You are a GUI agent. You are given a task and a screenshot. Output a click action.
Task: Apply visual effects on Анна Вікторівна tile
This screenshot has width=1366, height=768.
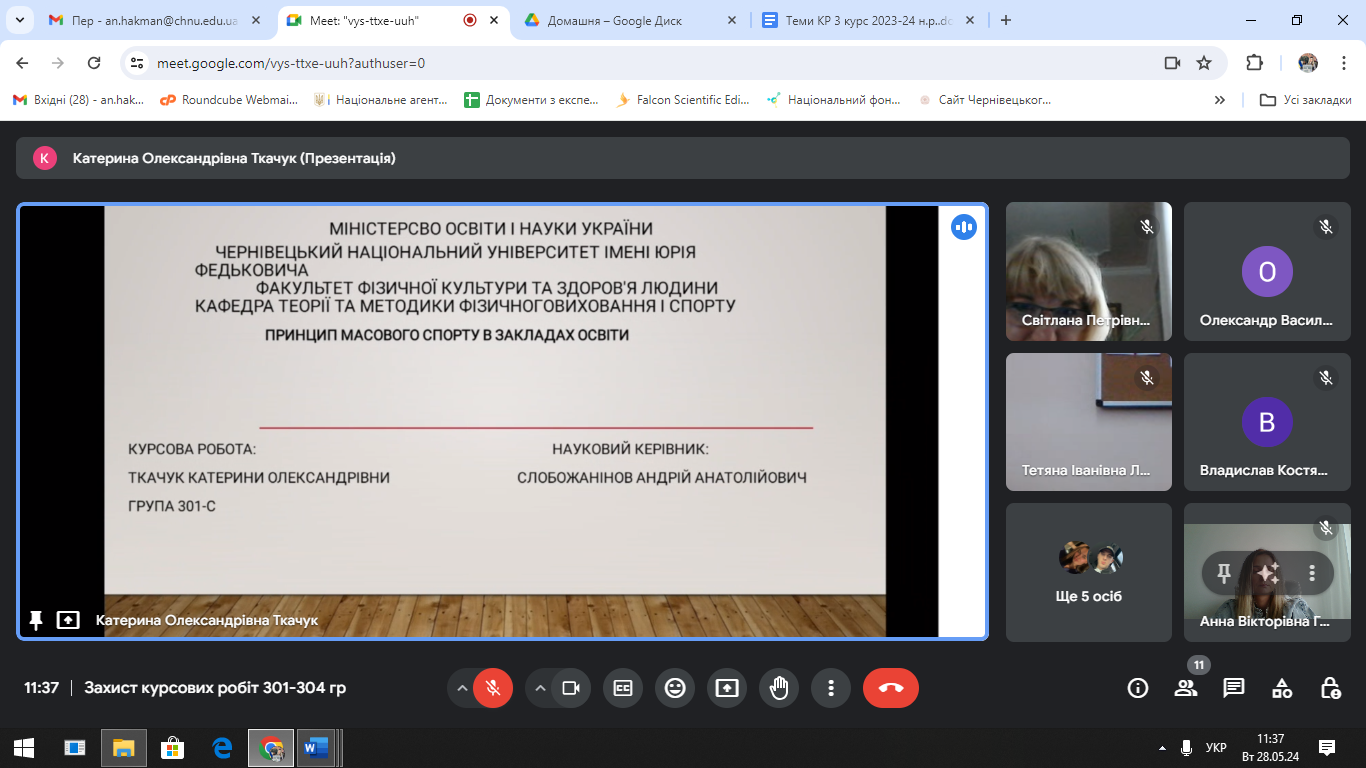point(1268,573)
